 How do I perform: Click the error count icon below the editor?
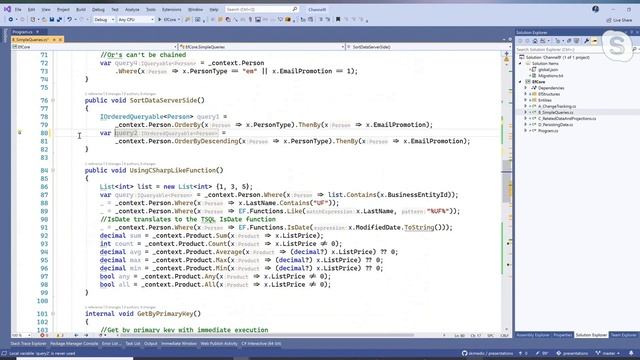click(x=42, y=335)
